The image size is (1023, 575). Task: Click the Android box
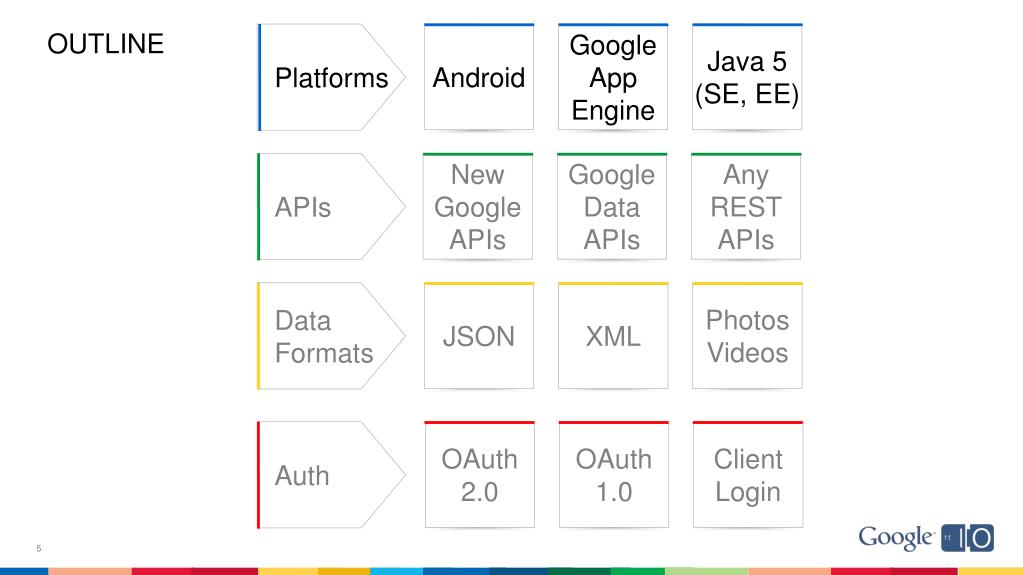click(x=479, y=77)
